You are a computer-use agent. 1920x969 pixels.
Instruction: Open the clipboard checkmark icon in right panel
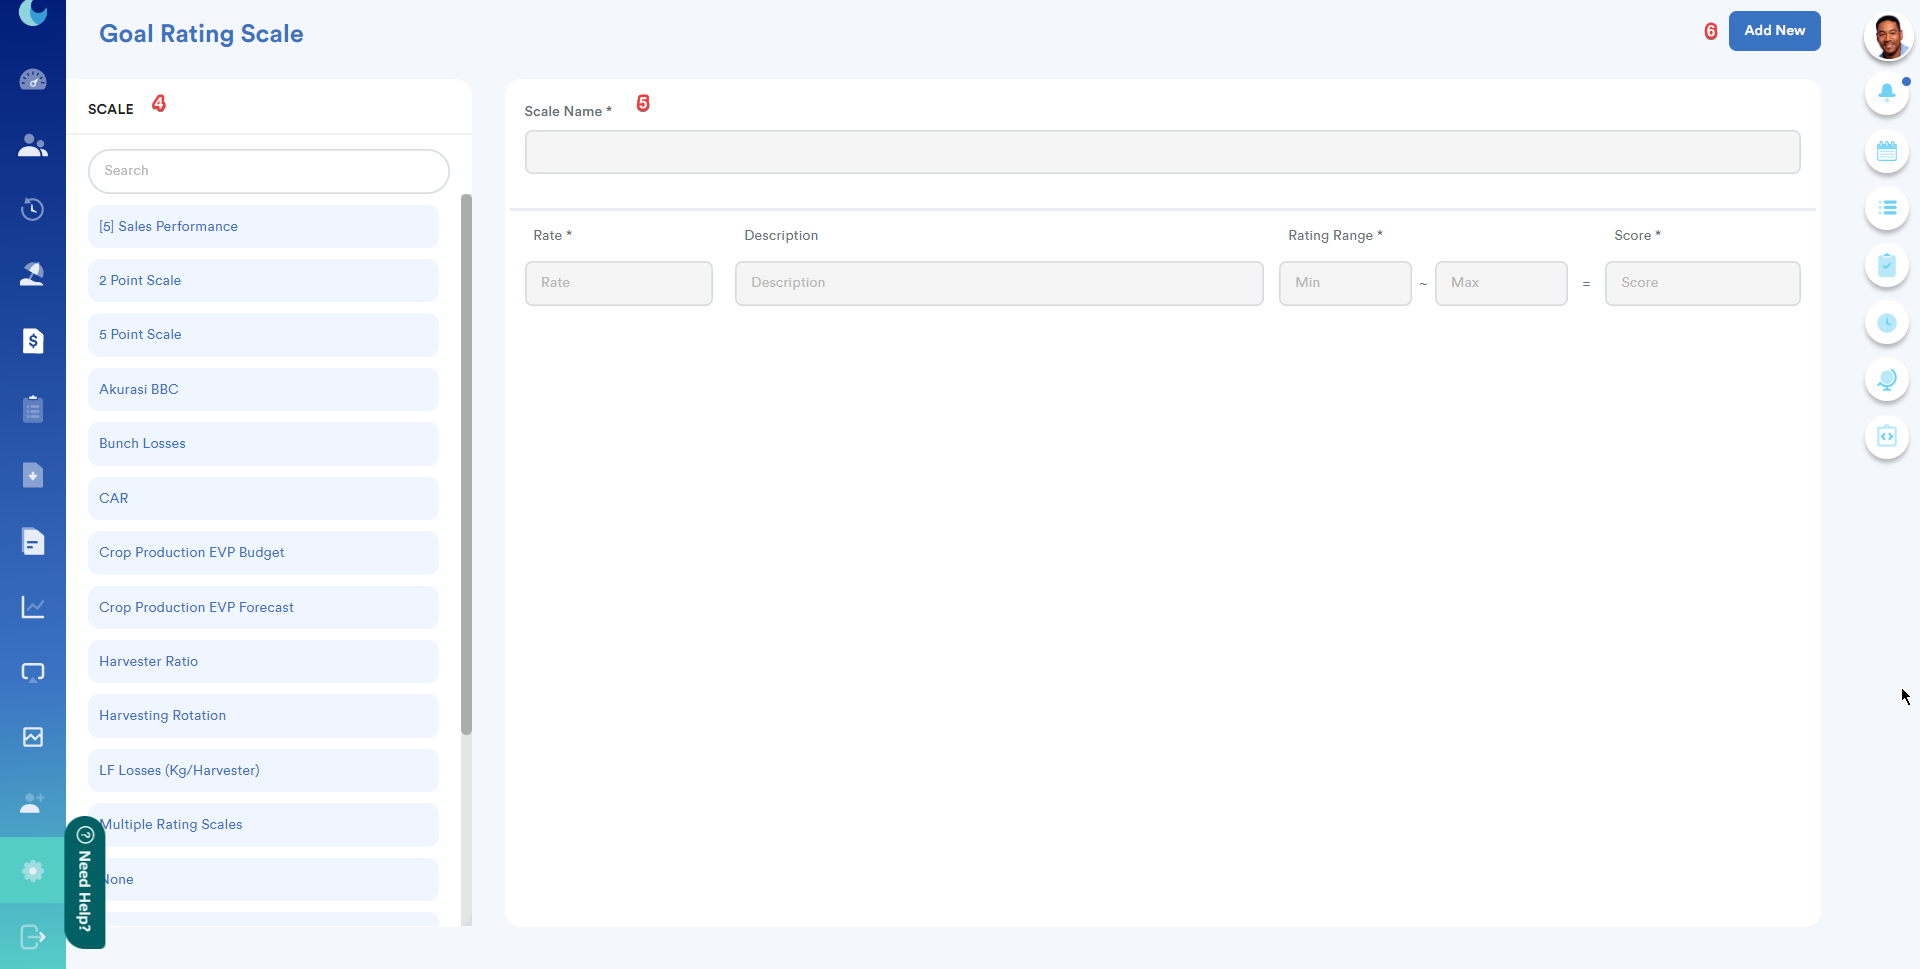[1887, 265]
